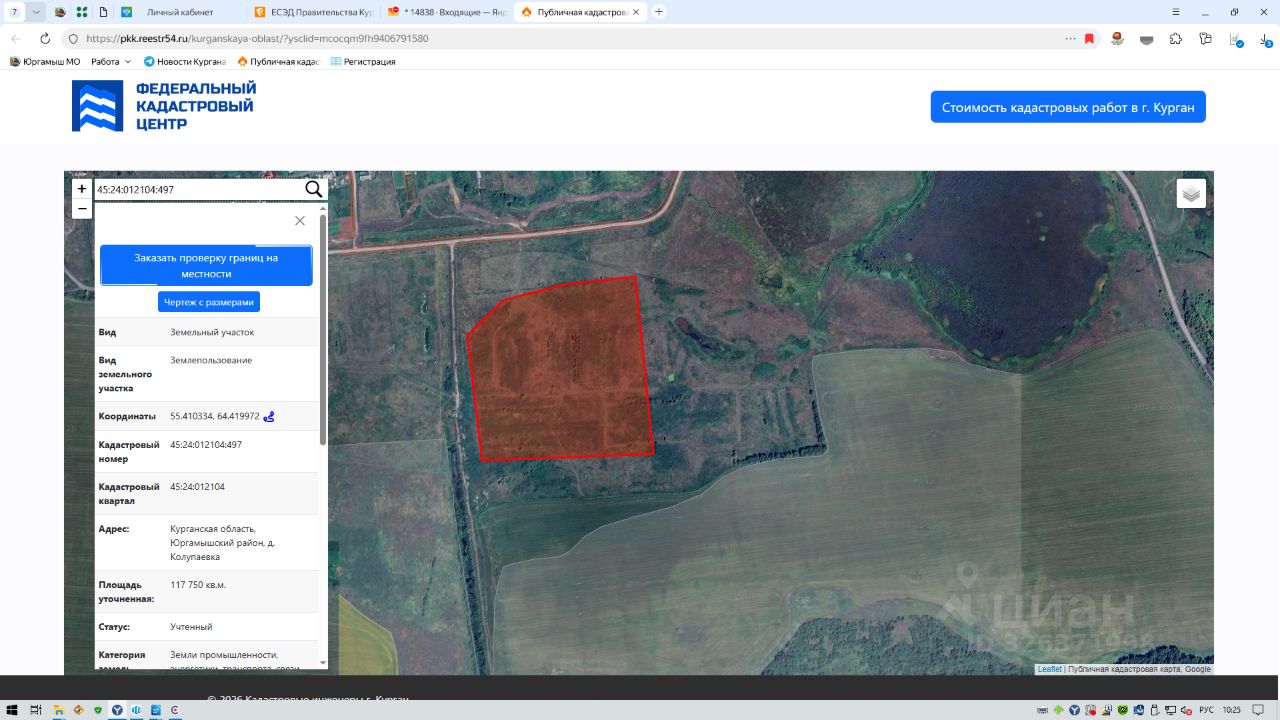Close the parcel info panel
Viewport: 1280px width, 720px height.
click(299, 221)
